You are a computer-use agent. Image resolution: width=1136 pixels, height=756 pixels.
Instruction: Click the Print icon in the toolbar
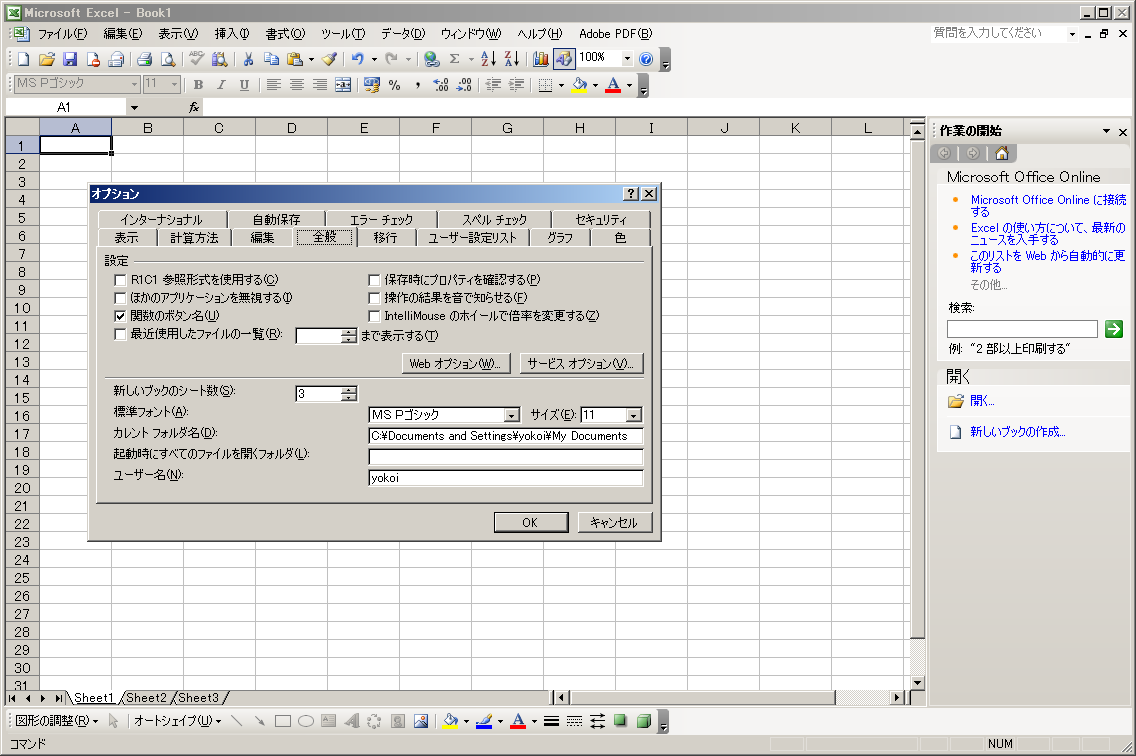click(144, 59)
